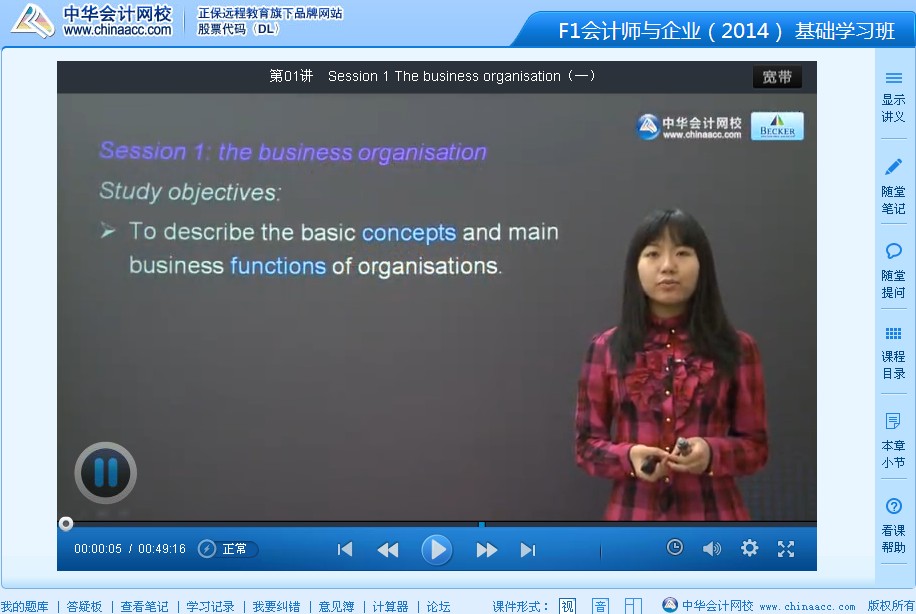Rewind the lecture video
Viewport: 916px width, 614px height.
pyautogui.click(x=387, y=549)
